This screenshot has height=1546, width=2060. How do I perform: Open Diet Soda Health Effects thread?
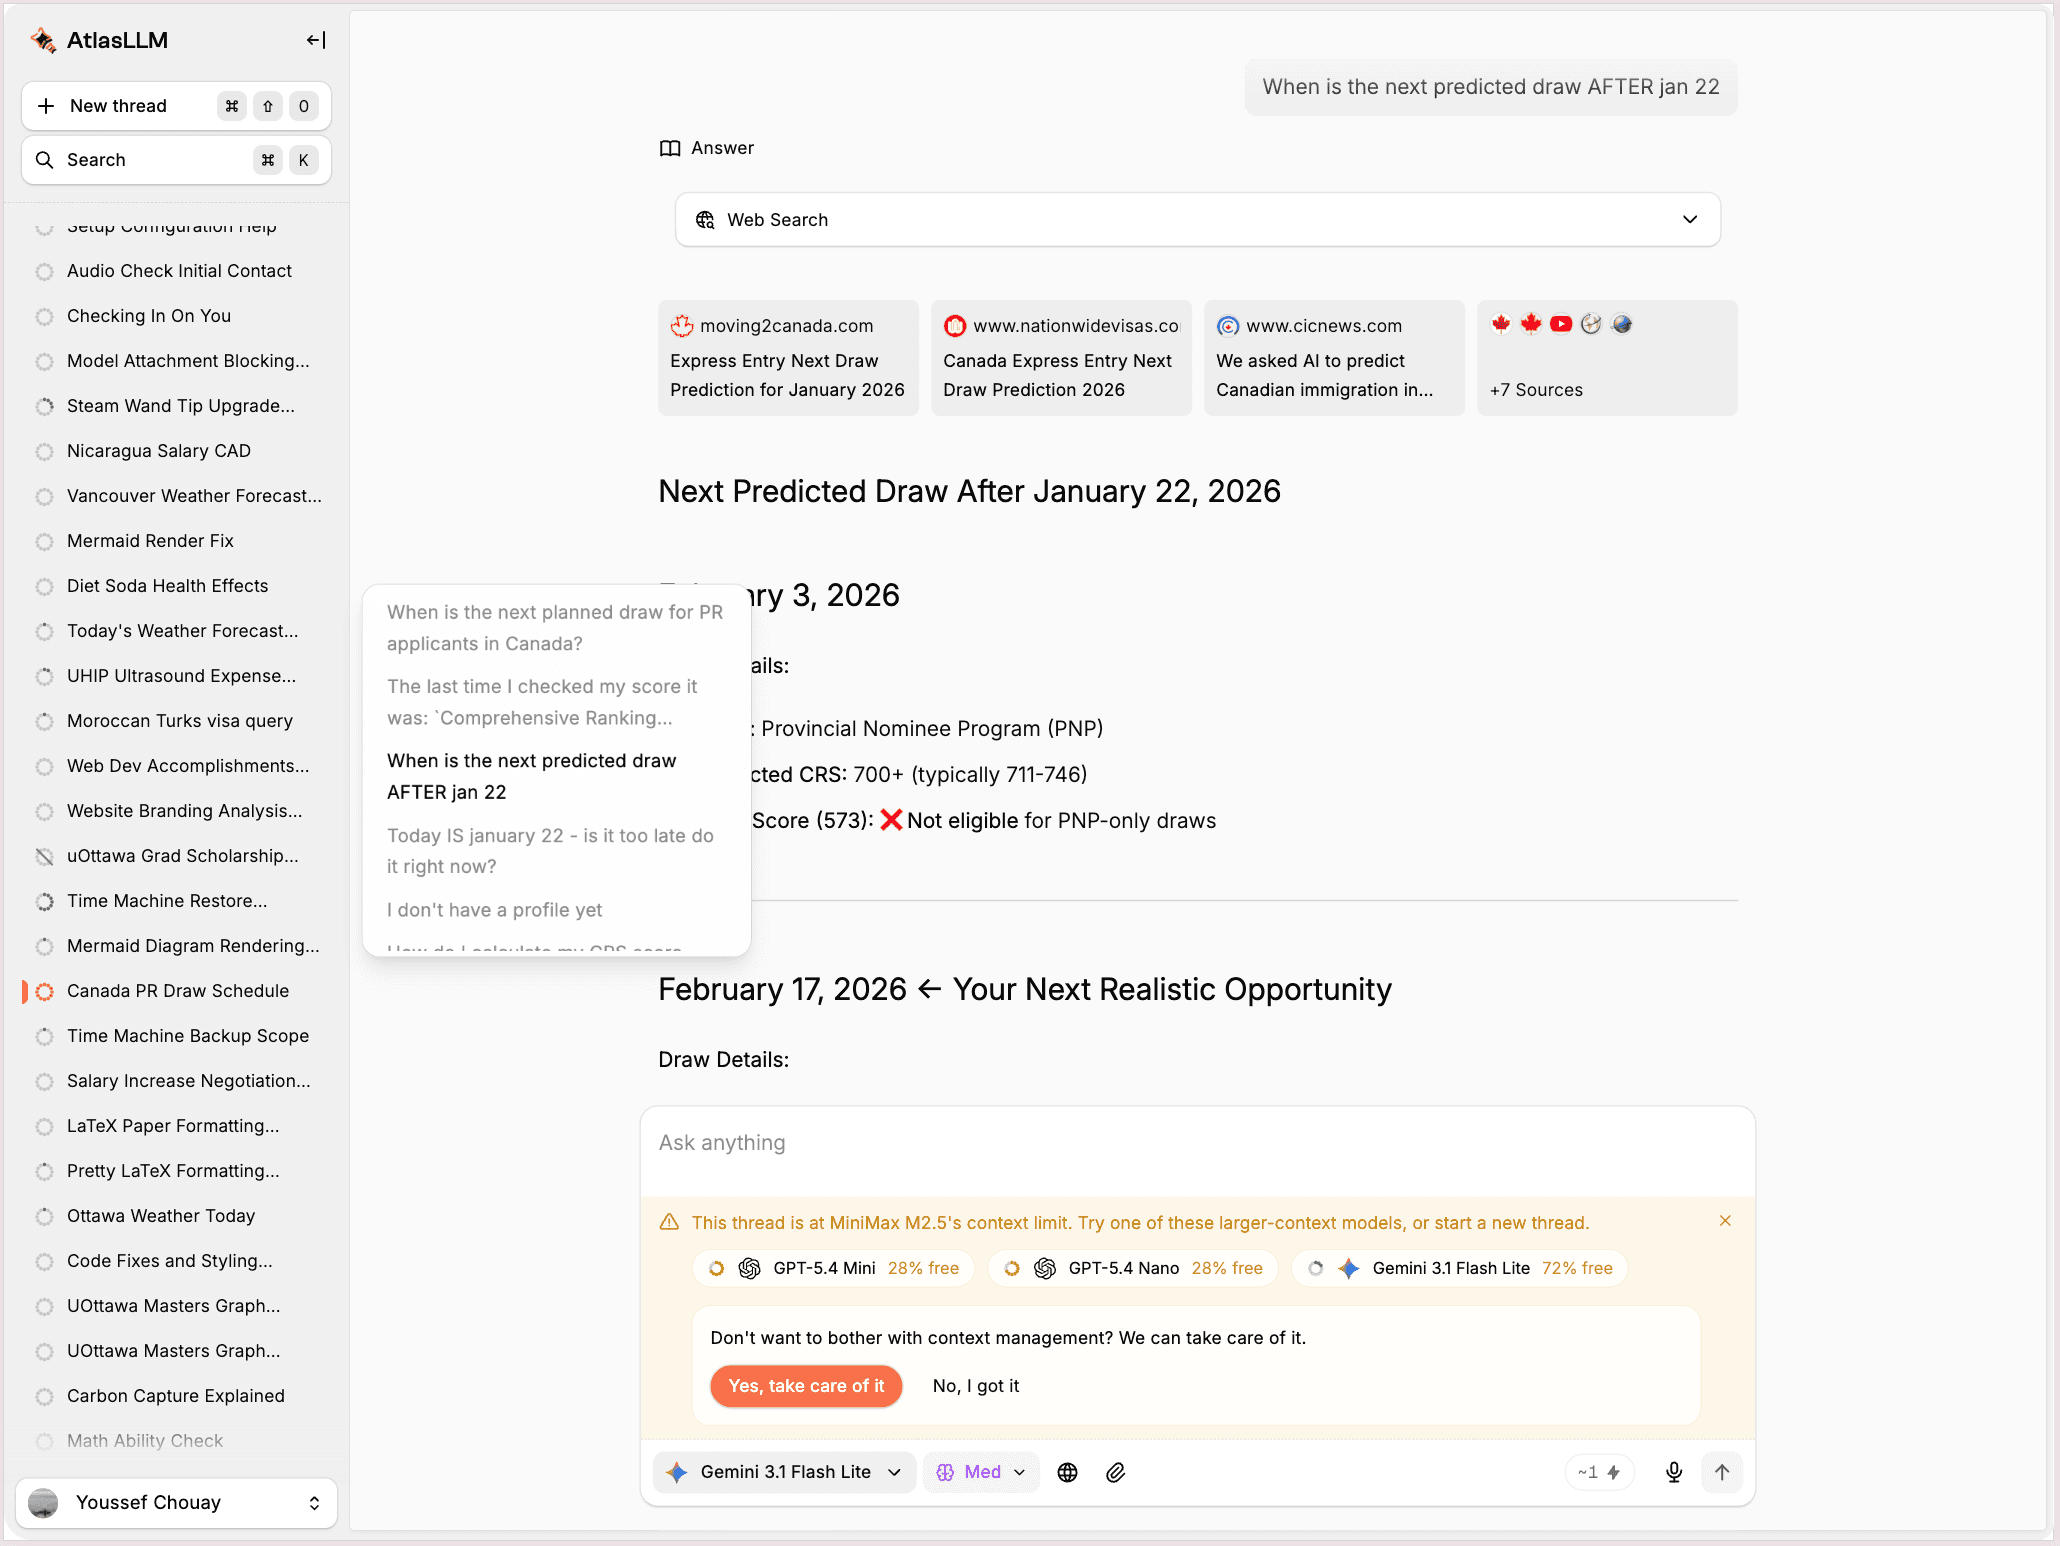click(x=167, y=586)
